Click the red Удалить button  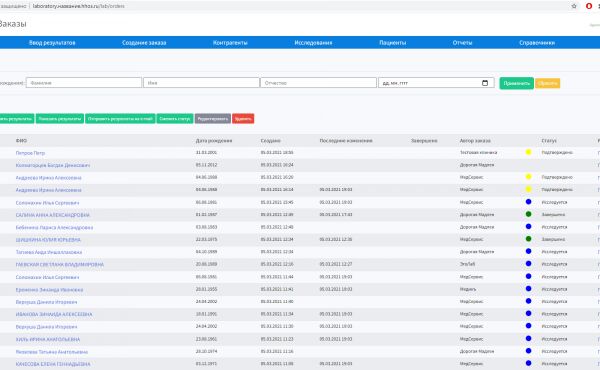243,119
